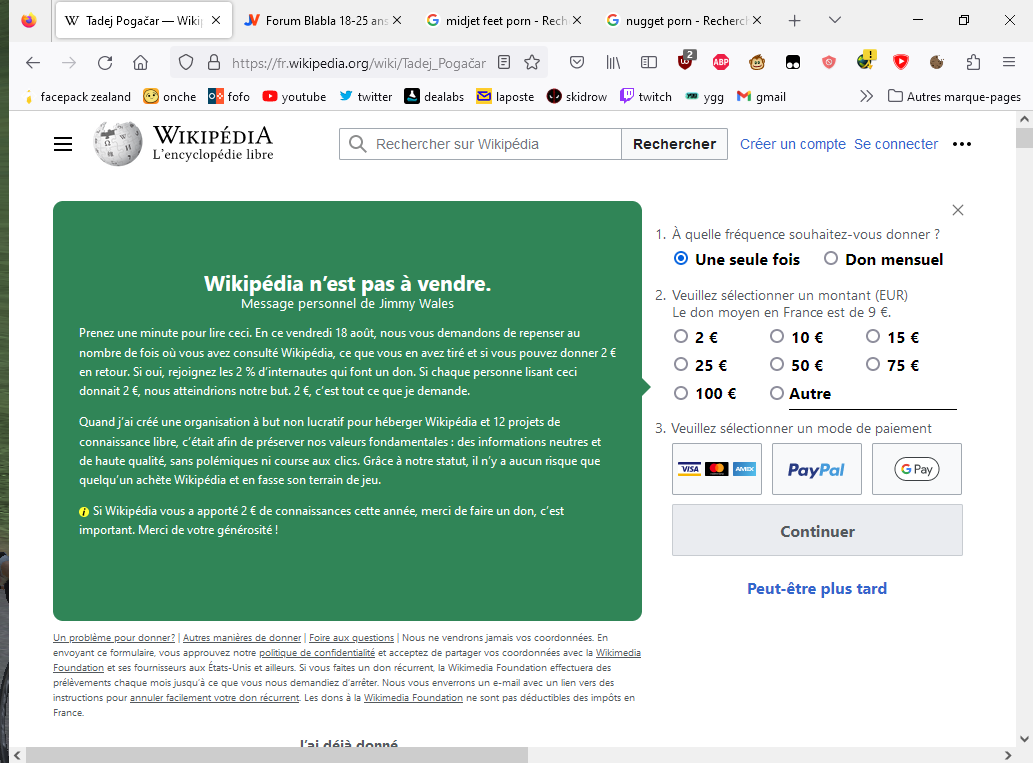The height and width of the screenshot is (763, 1033).
Task: Choose the 75 € donation amount
Action: click(873, 364)
